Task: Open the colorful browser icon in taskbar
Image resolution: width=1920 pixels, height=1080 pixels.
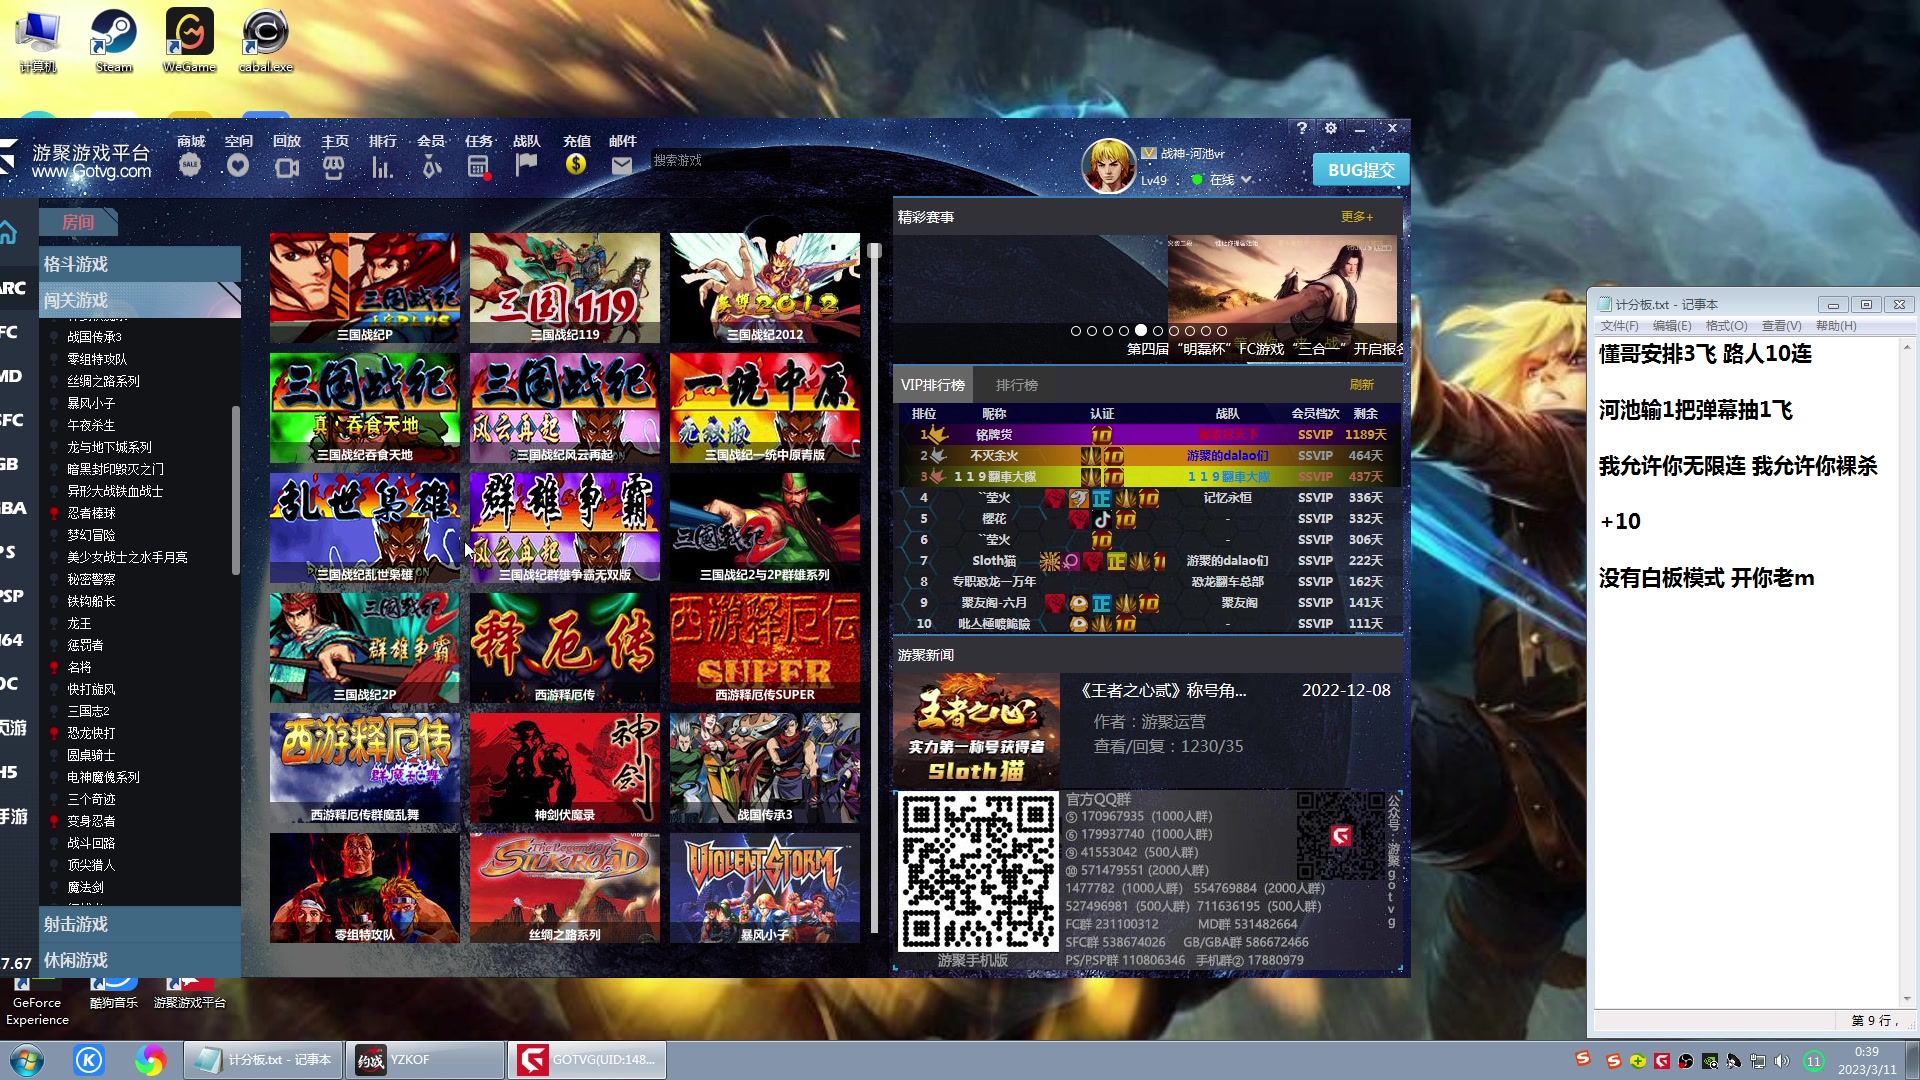Action: 151,1060
